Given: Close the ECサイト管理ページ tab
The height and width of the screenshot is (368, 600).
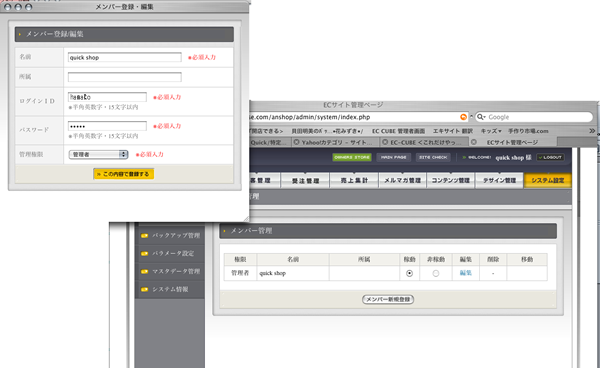Looking at the screenshot, I should pyautogui.click(x=474, y=142).
